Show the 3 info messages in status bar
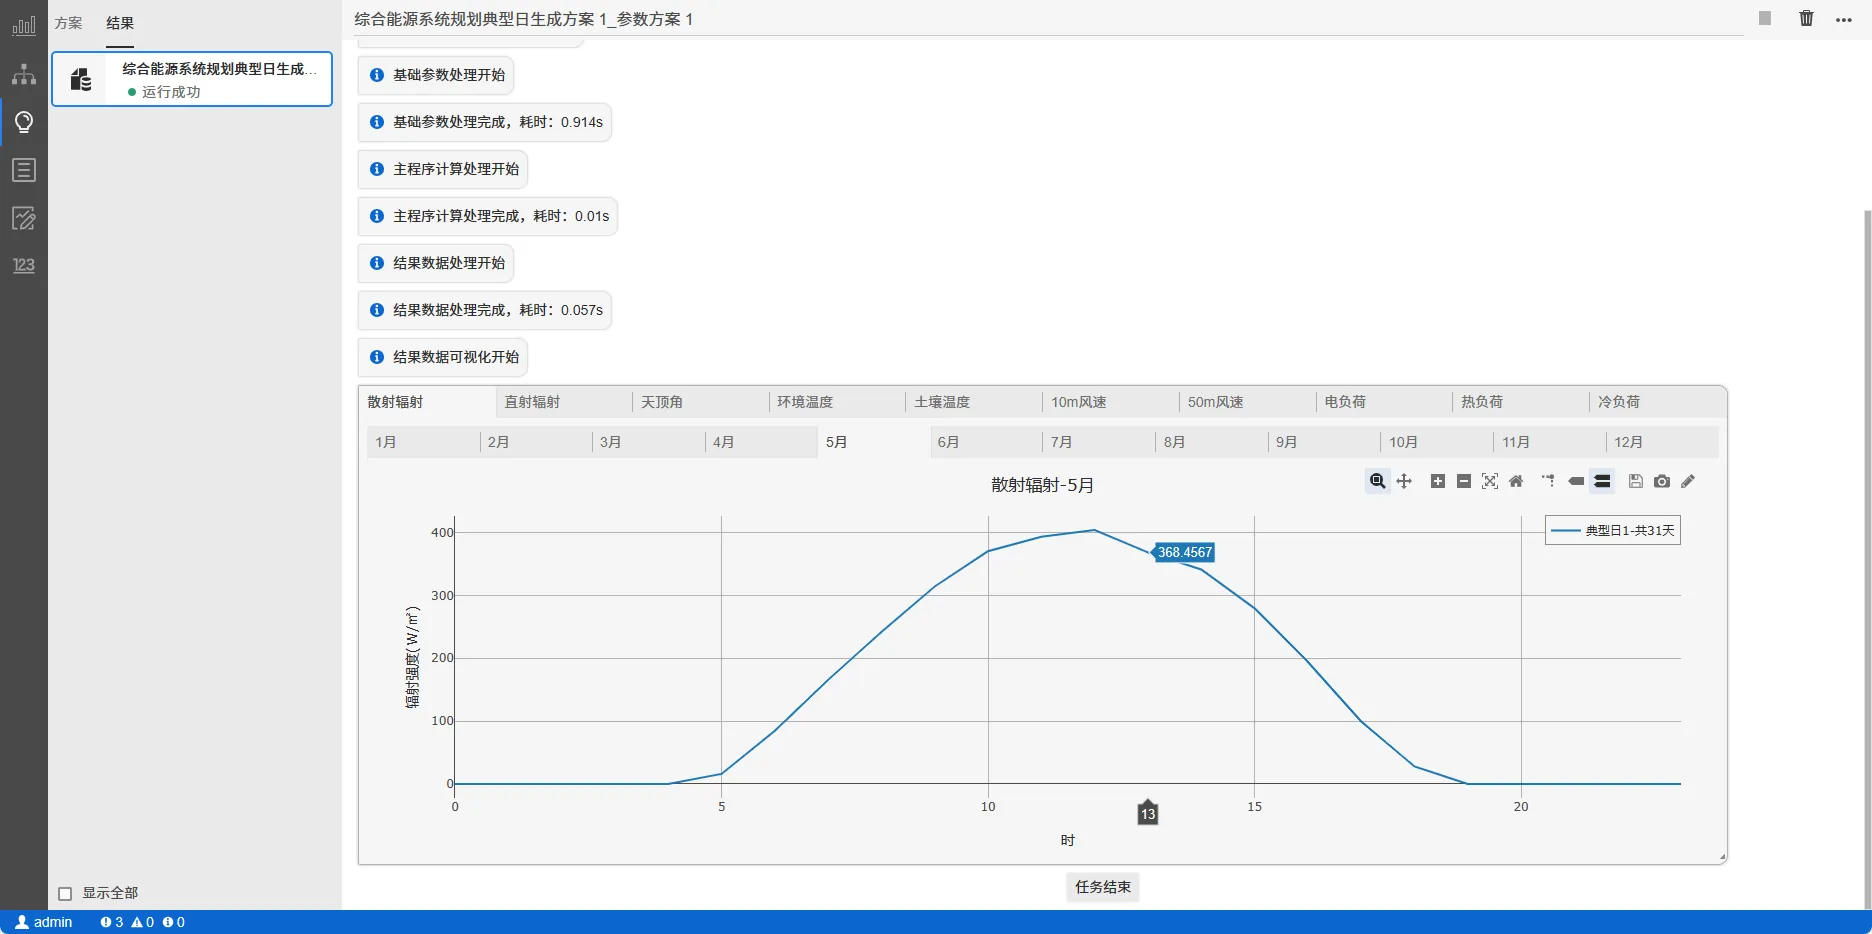Viewport: 1872px width, 934px height. pyautogui.click(x=112, y=922)
